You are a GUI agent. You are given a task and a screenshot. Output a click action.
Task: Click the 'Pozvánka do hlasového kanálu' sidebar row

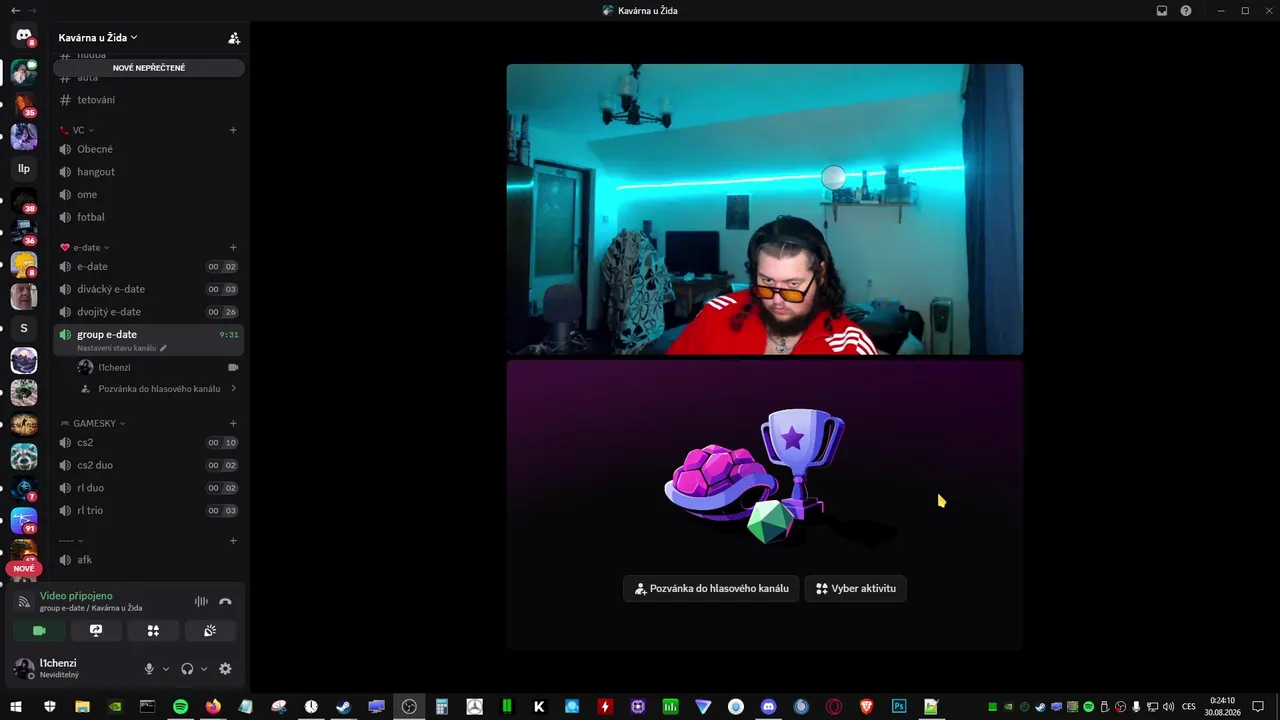click(160, 388)
